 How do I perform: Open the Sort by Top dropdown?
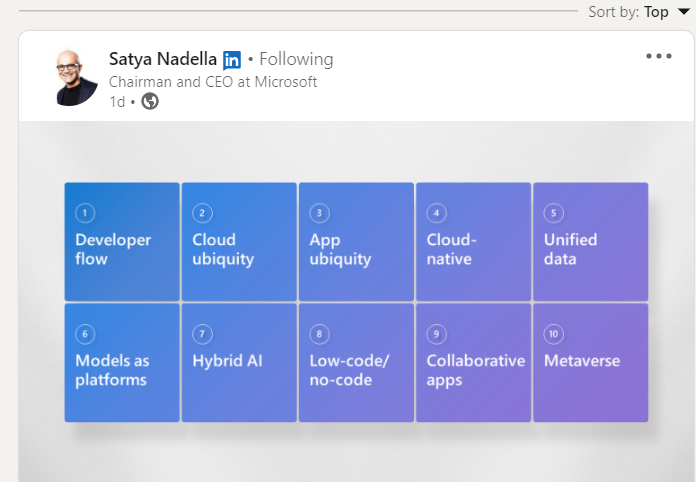[639, 12]
